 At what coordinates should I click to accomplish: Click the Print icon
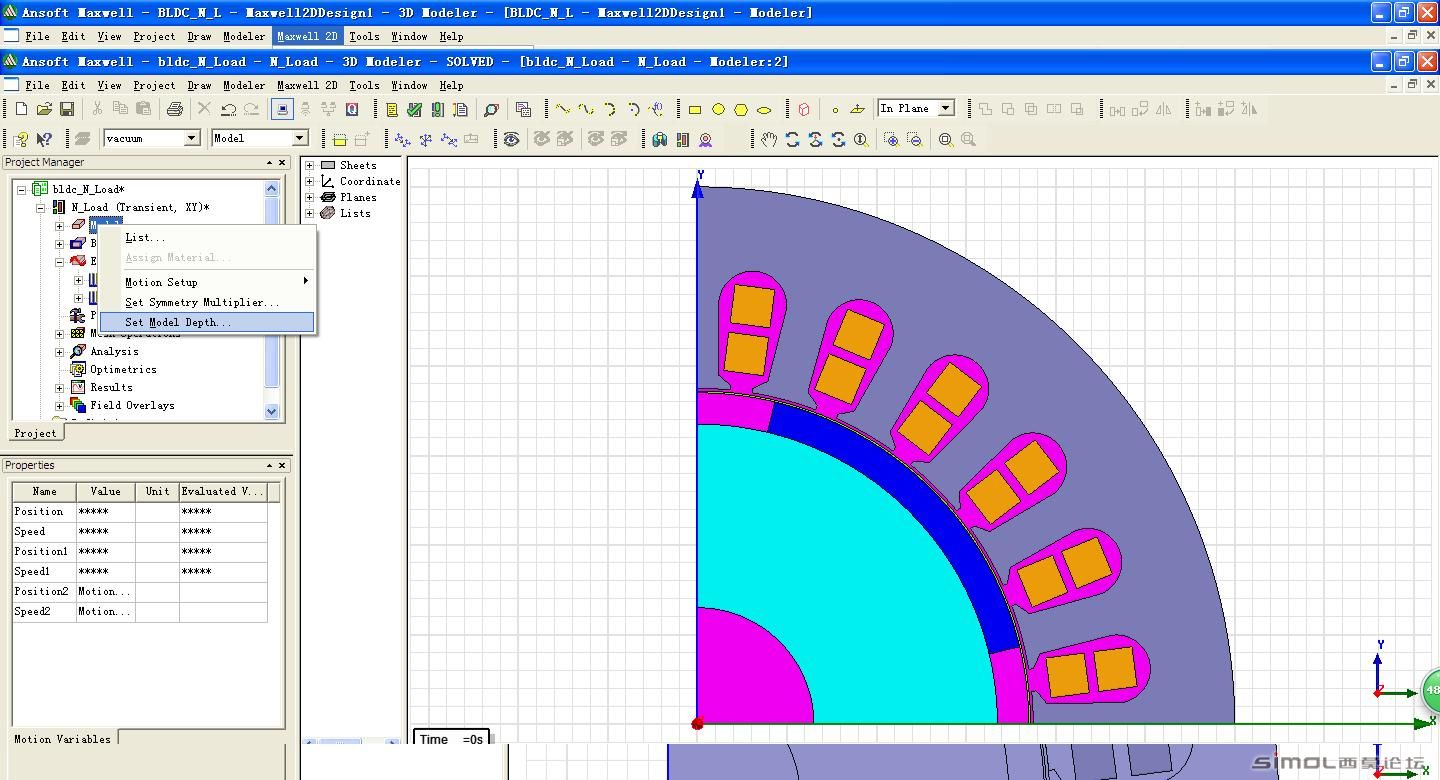pyautogui.click(x=175, y=109)
